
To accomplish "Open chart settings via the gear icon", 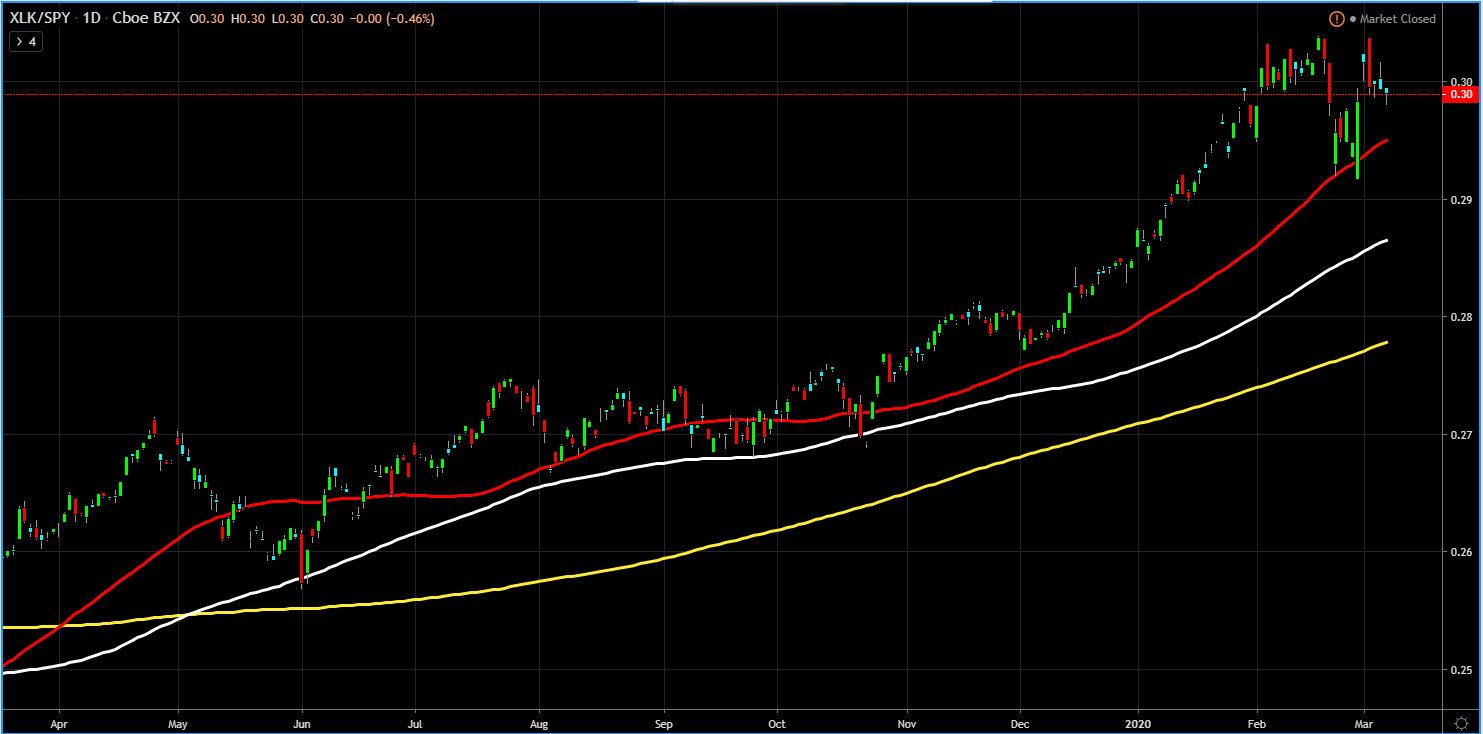I will [x=1460, y=720].
